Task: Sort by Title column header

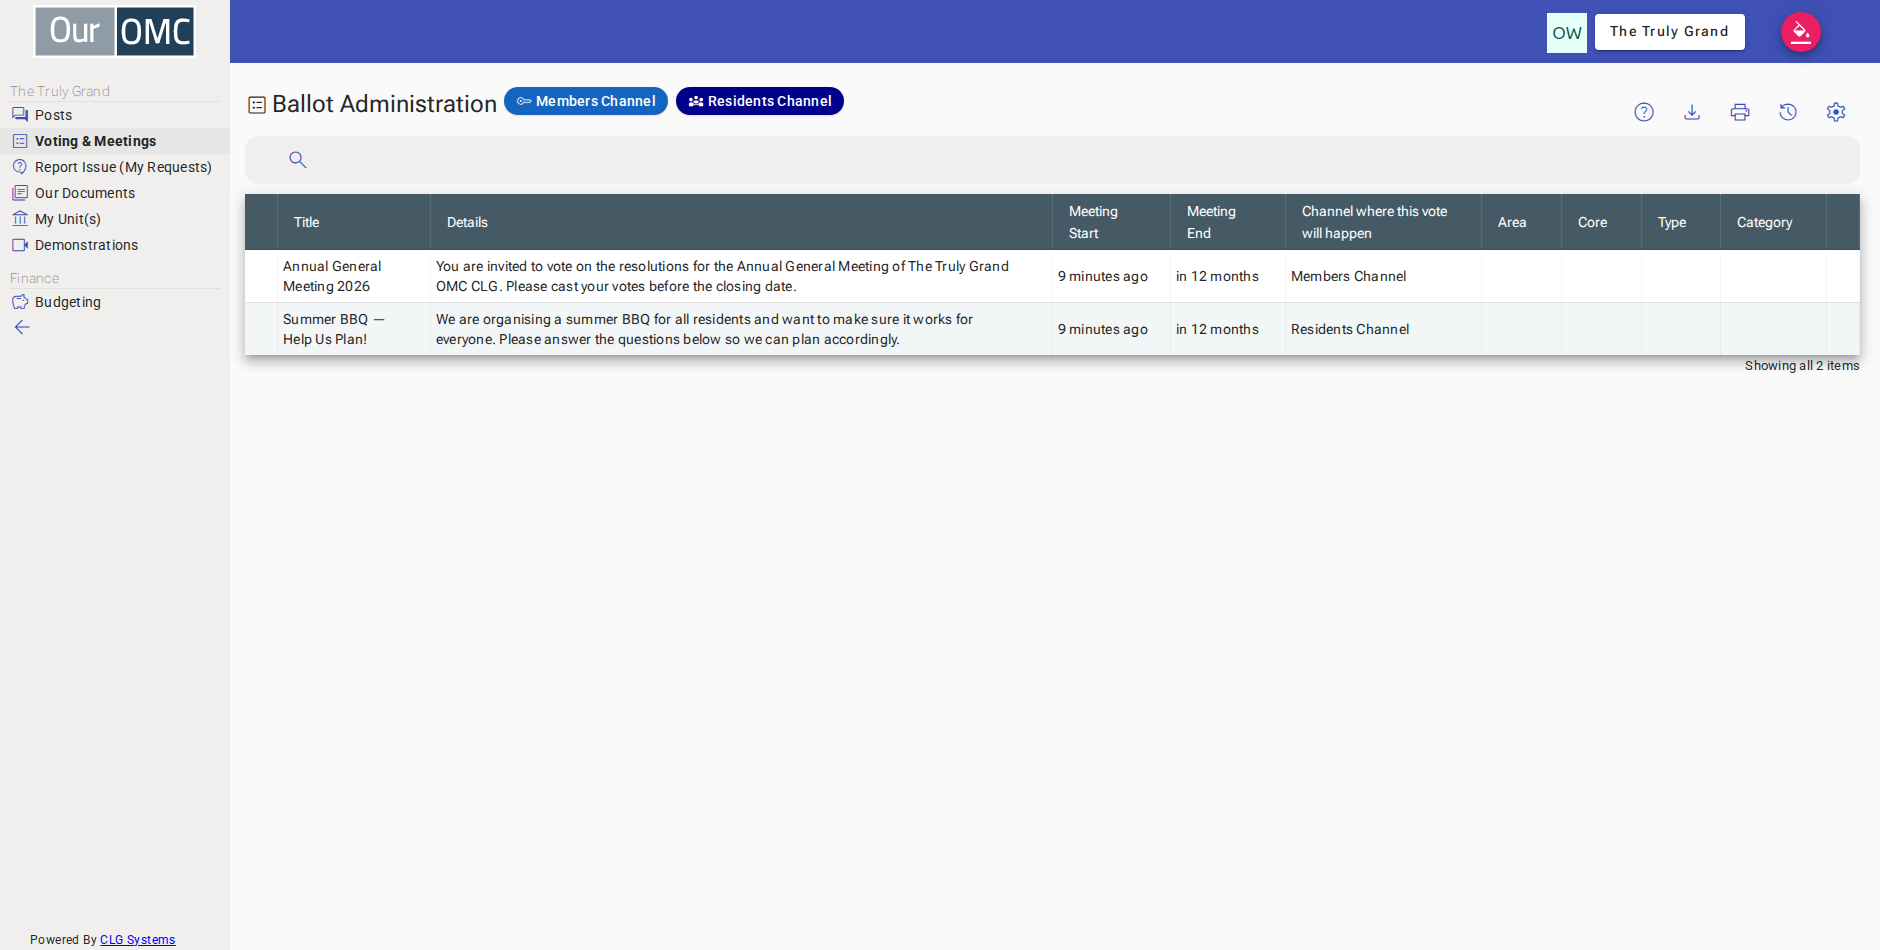Action: click(354, 222)
